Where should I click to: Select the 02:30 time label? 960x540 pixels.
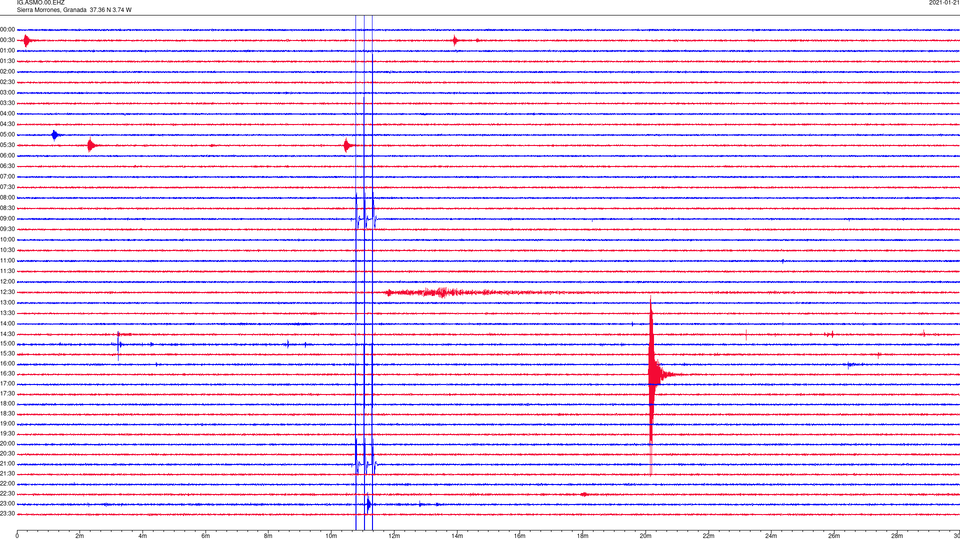[x=7, y=82]
